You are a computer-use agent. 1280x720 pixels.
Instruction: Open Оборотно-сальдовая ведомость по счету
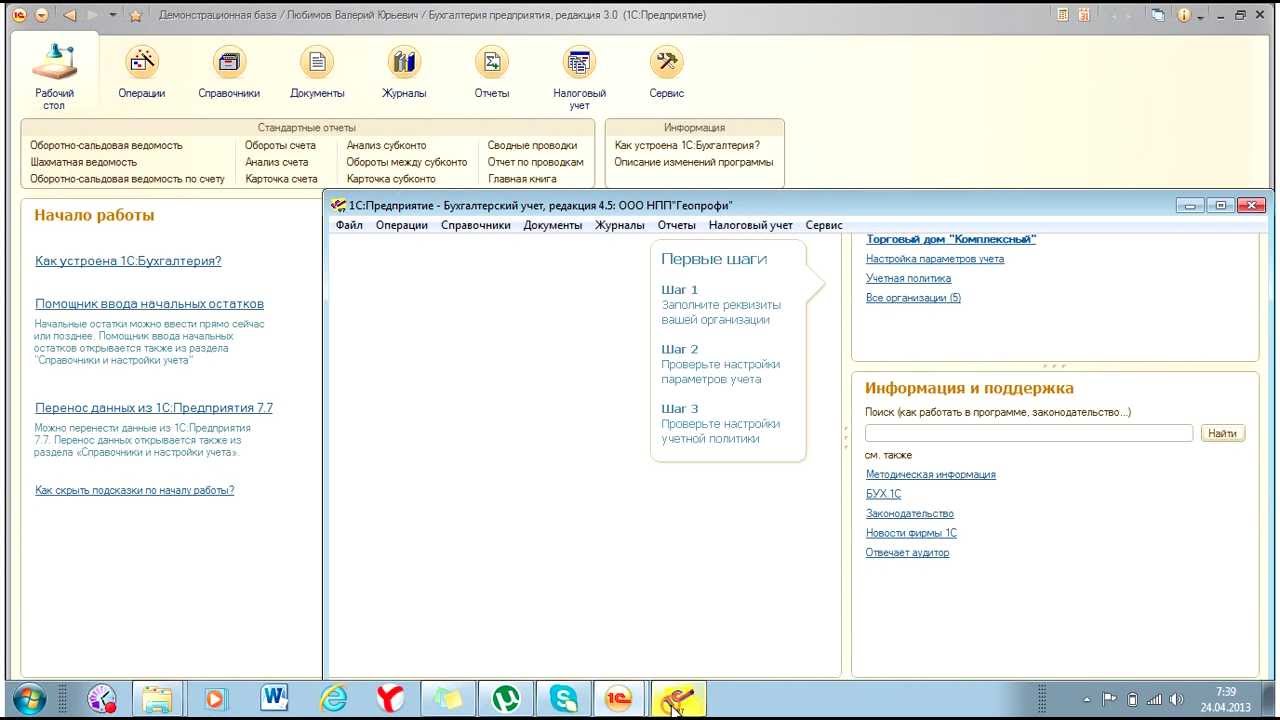(127, 179)
